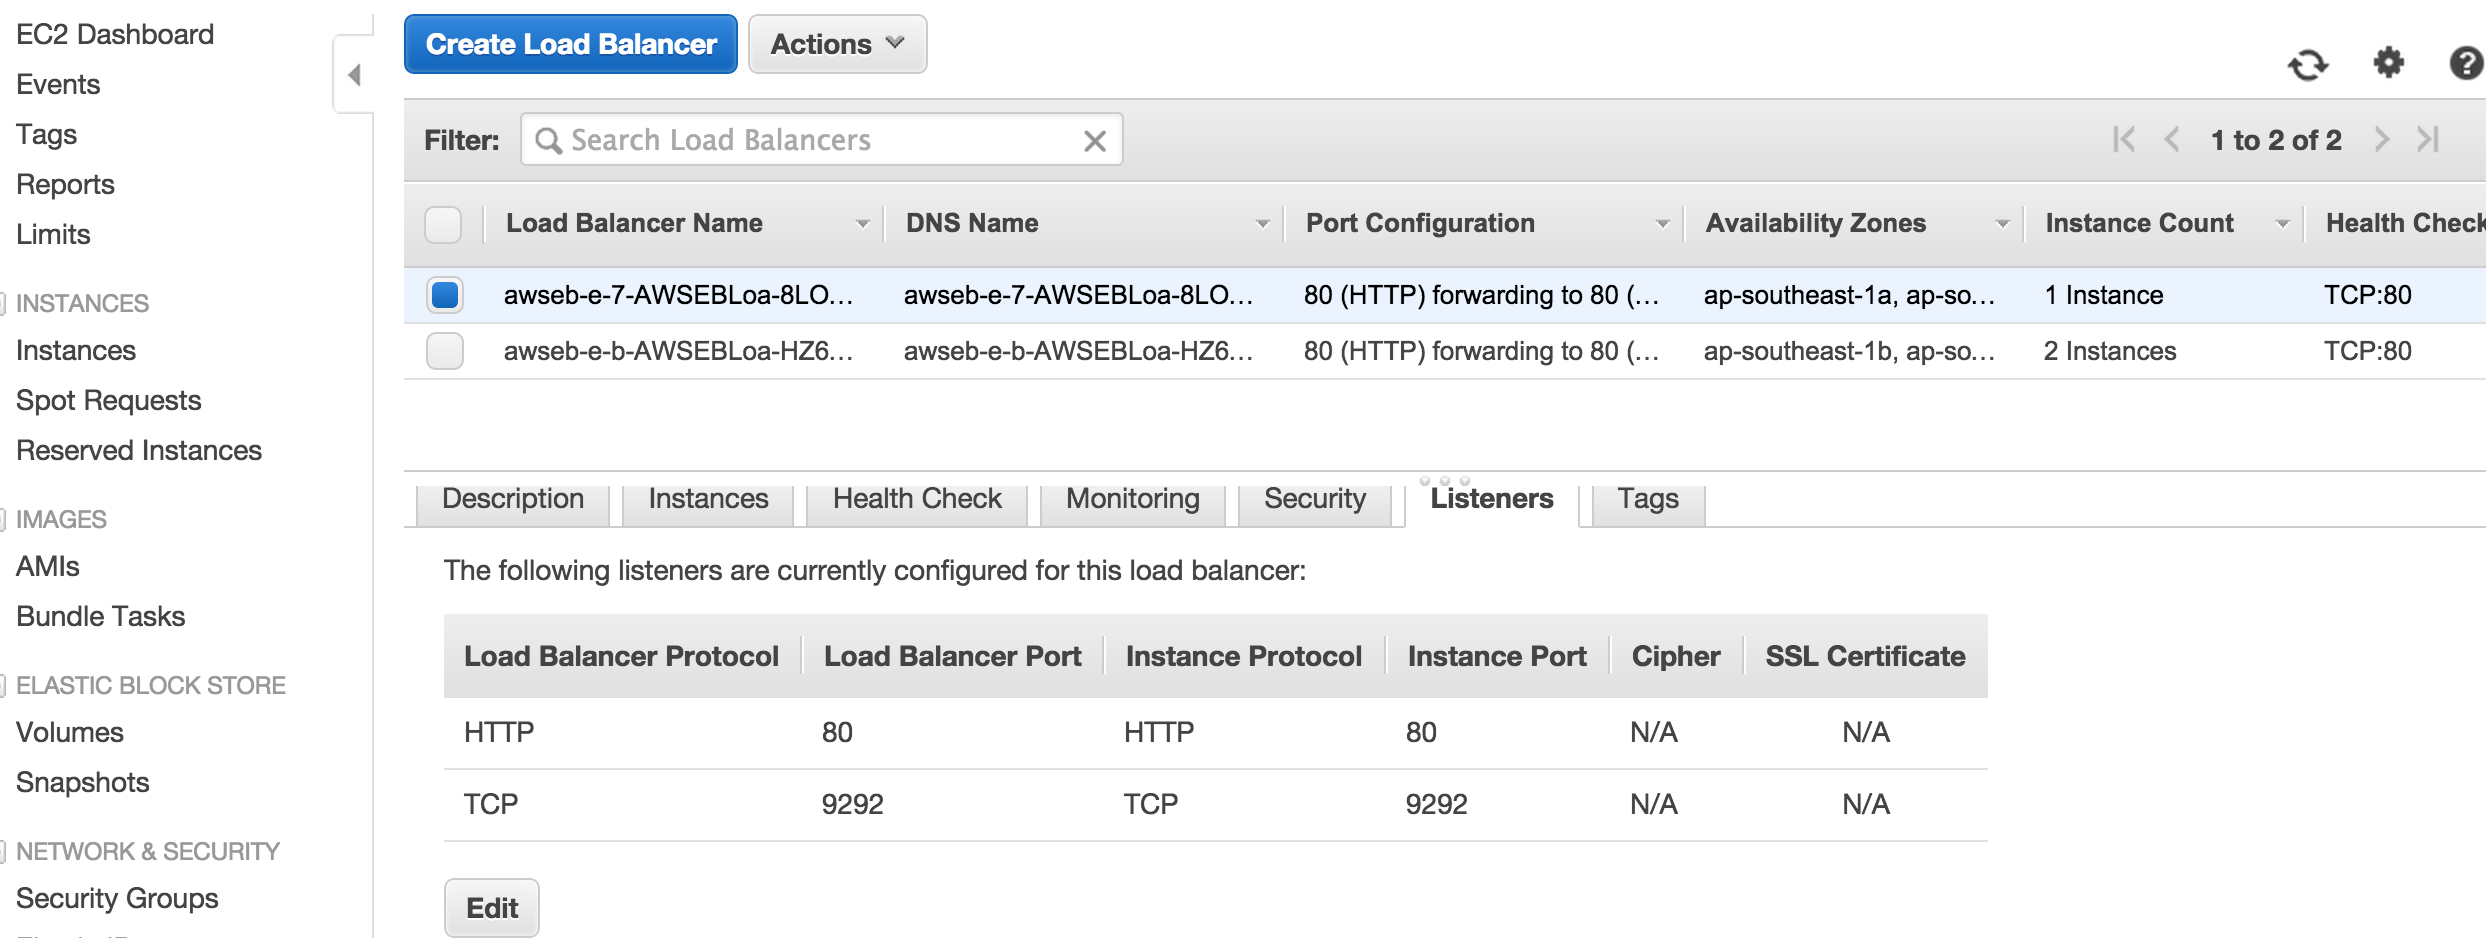
Task: Clear the search filter with X
Action: (1095, 141)
